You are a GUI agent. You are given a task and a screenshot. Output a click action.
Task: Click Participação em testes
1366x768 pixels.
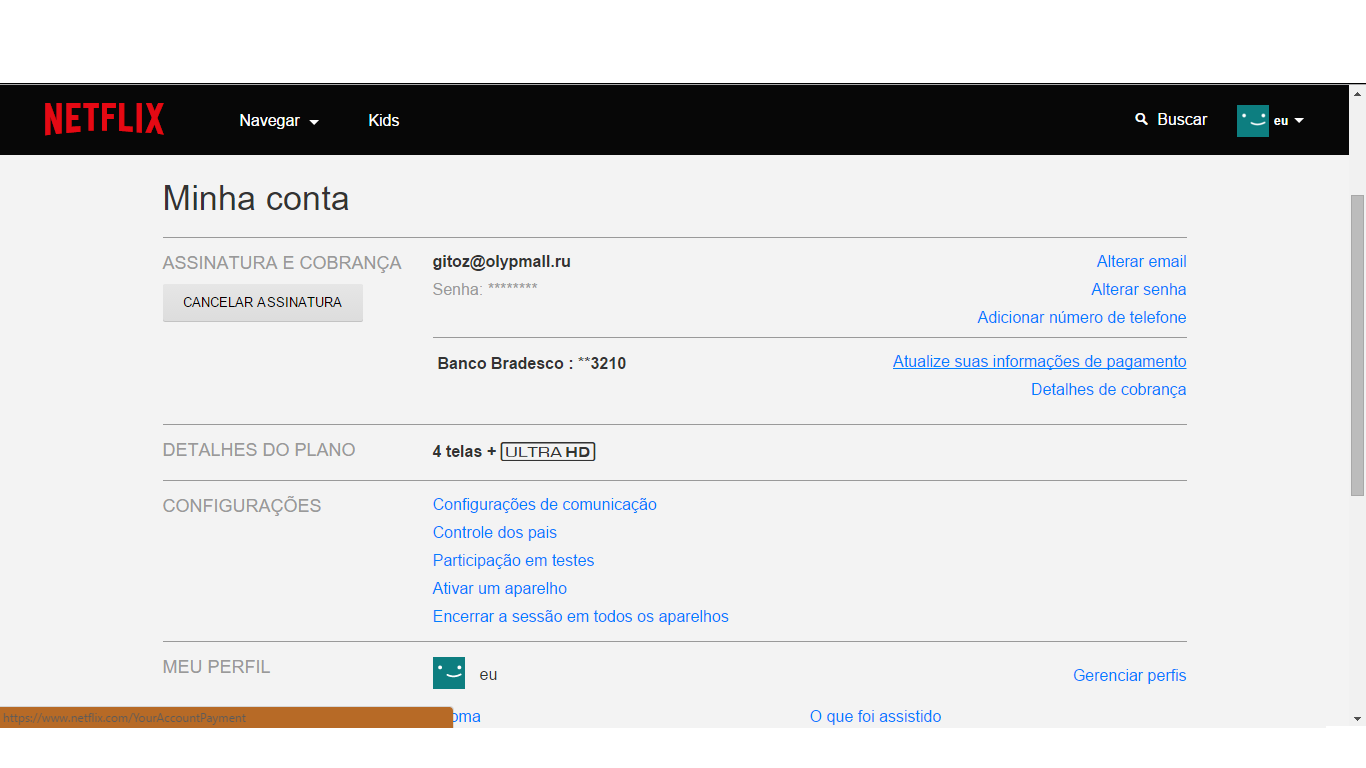click(x=514, y=560)
